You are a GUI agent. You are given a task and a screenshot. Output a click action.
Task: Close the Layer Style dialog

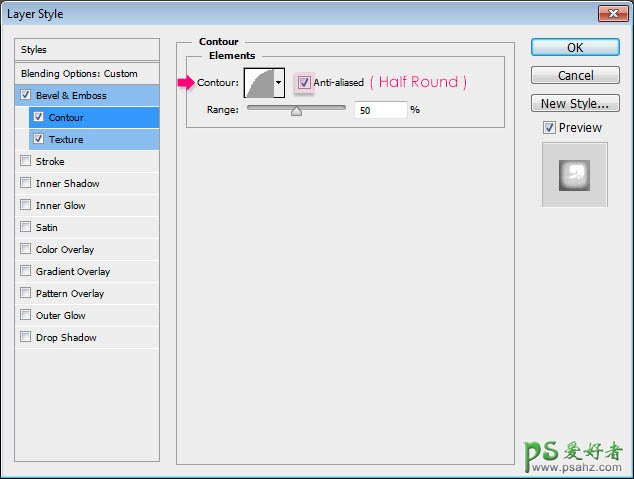pos(612,13)
